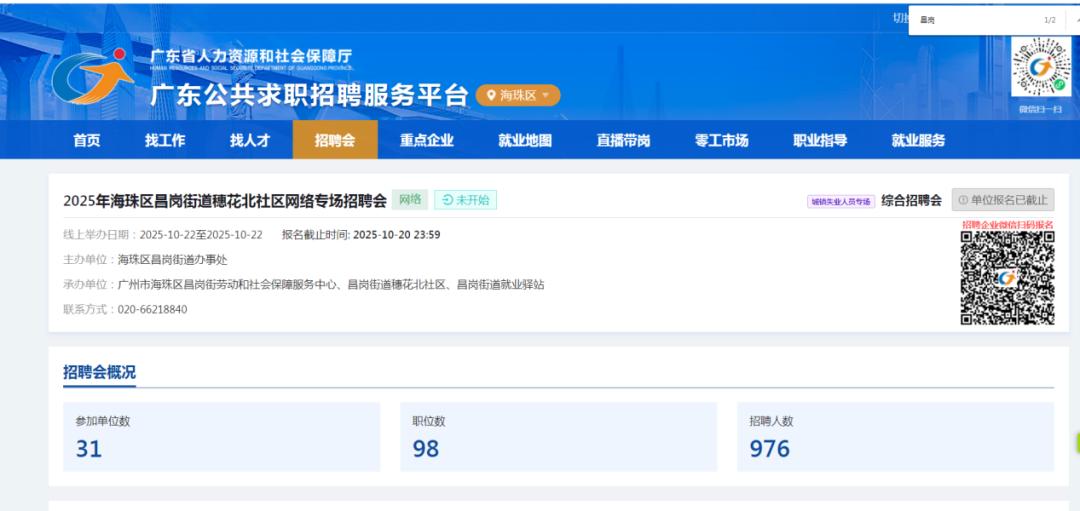Viewport: 1080px width, 511px height.
Task: Go to the 首页 tab
Action: (x=87, y=140)
